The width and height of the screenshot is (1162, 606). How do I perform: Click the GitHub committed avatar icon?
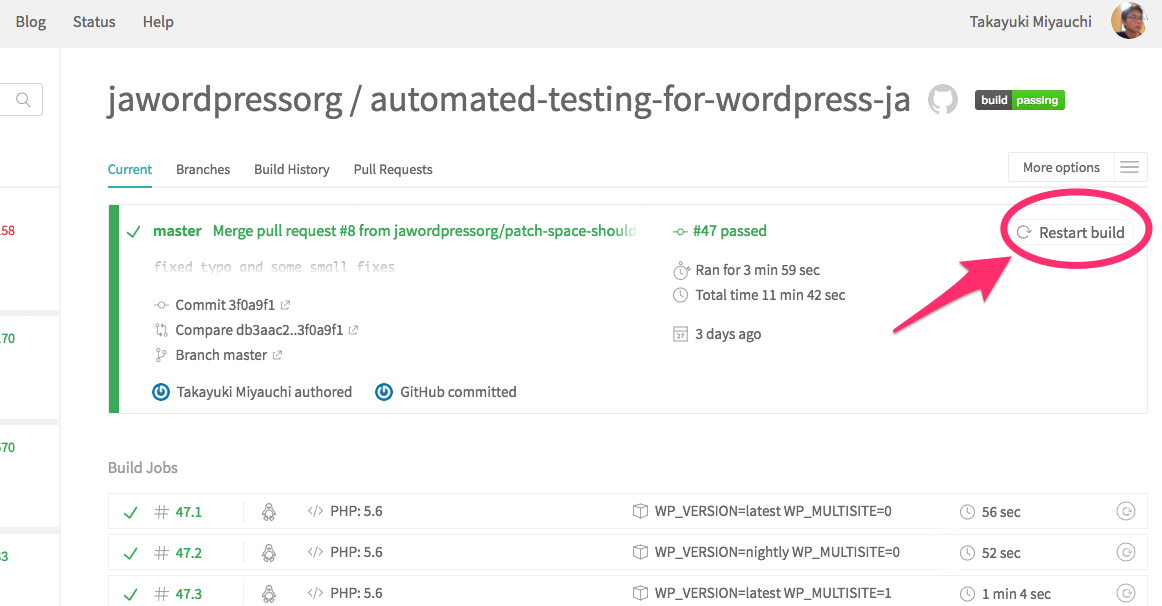point(384,392)
